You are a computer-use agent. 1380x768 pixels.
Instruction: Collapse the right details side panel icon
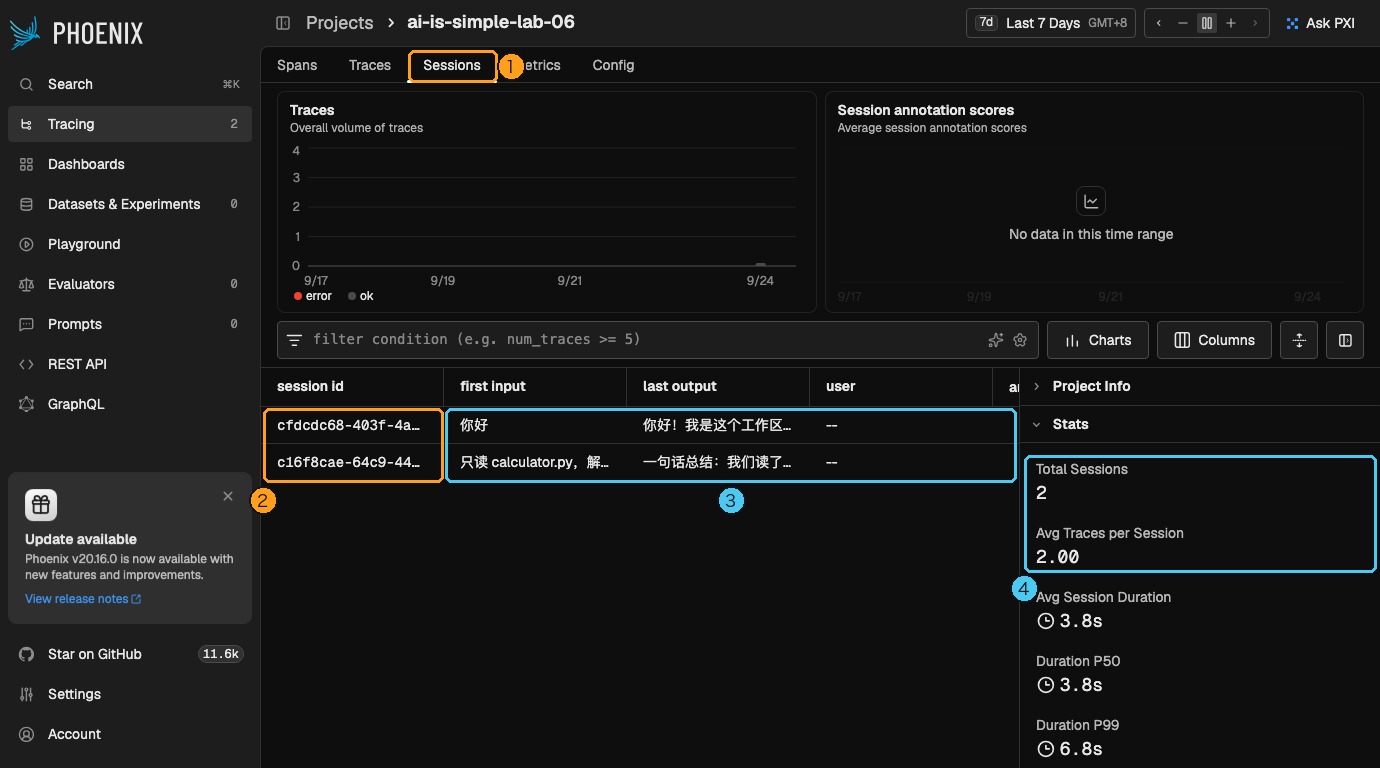[1345, 340]
